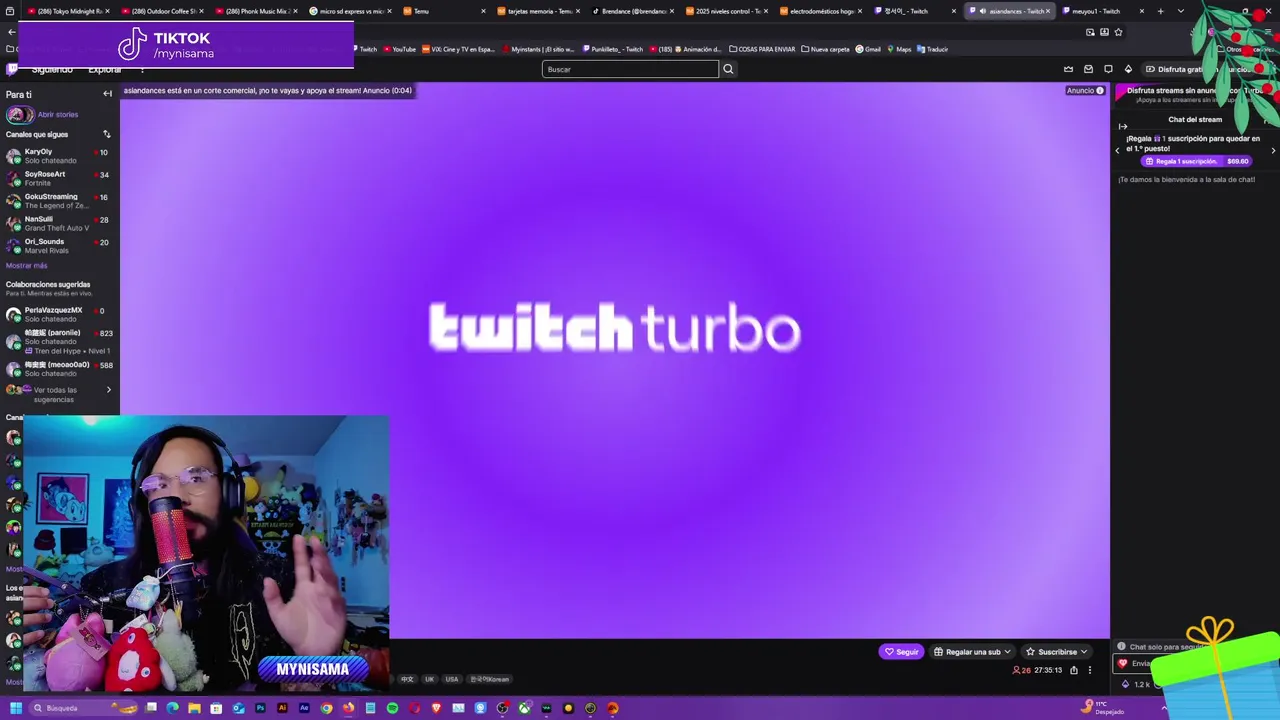This screenshot has width=1280, height=720.
Task: Open weather widget showing Despejado
Action: coord(1103,708)
